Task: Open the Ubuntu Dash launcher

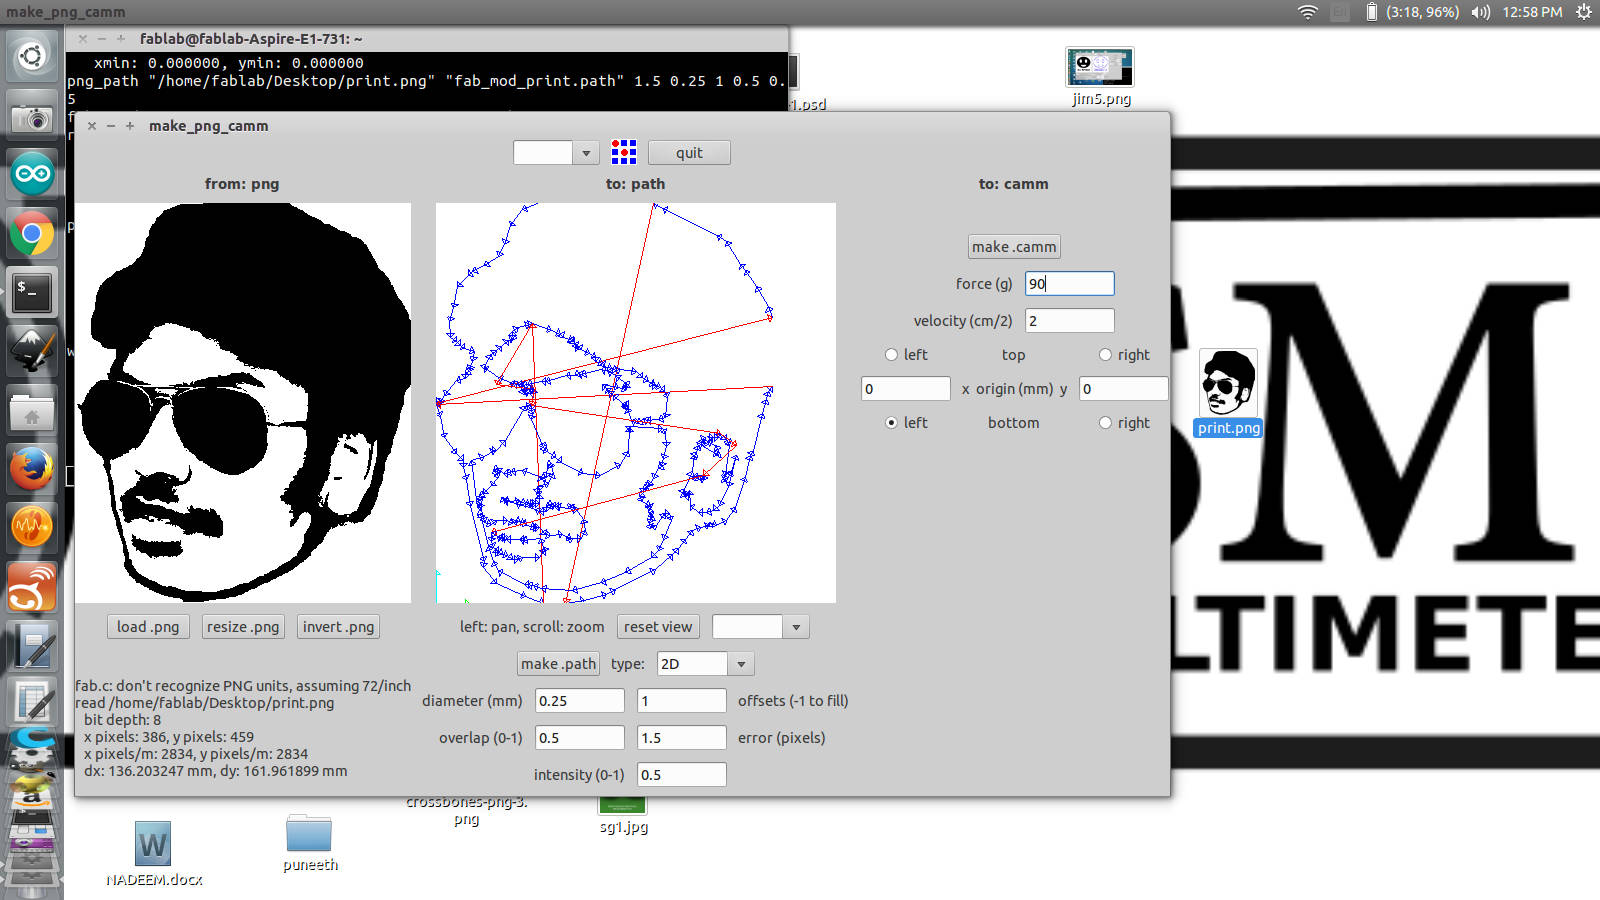Action: [32, 56]
